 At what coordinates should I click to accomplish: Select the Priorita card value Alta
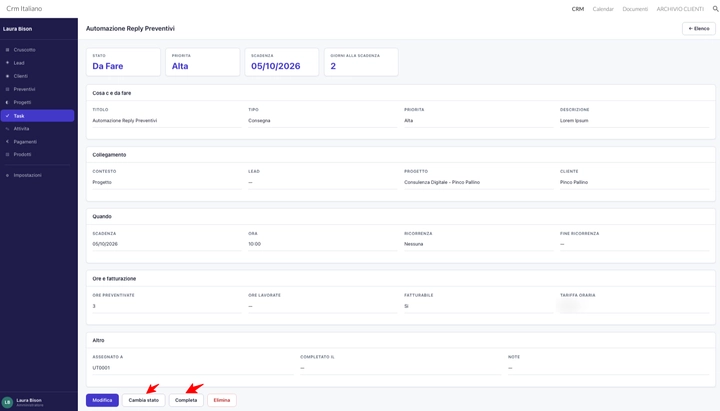pyautogui.click(x=180, y=66)
